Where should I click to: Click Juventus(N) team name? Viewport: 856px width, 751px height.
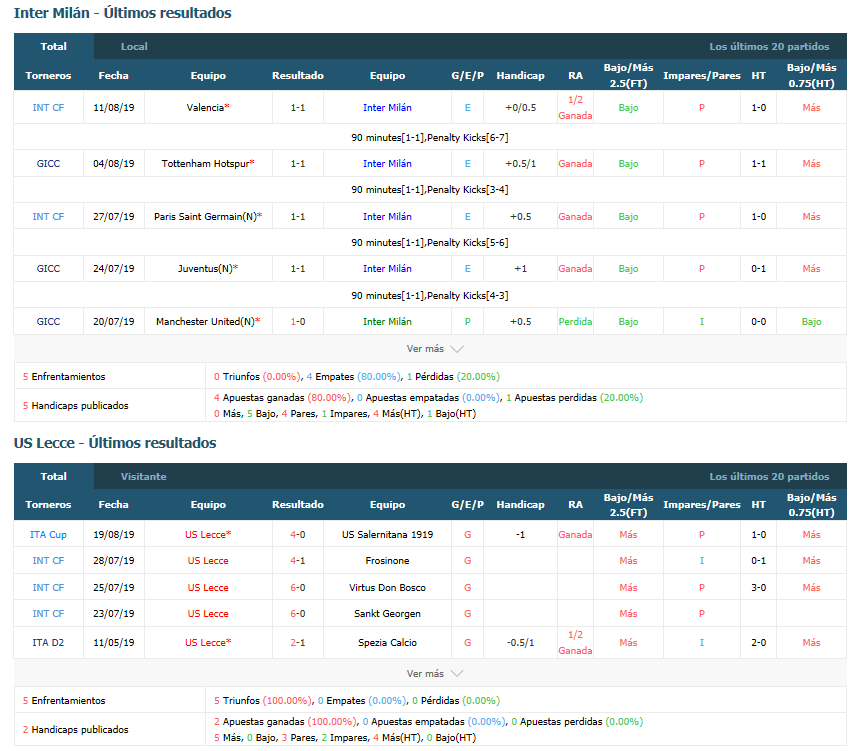207,269
